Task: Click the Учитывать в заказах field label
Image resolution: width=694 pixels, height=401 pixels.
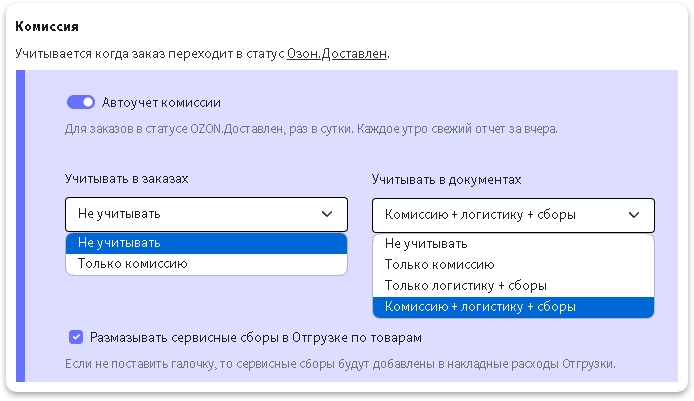Action: coord(127,179)
